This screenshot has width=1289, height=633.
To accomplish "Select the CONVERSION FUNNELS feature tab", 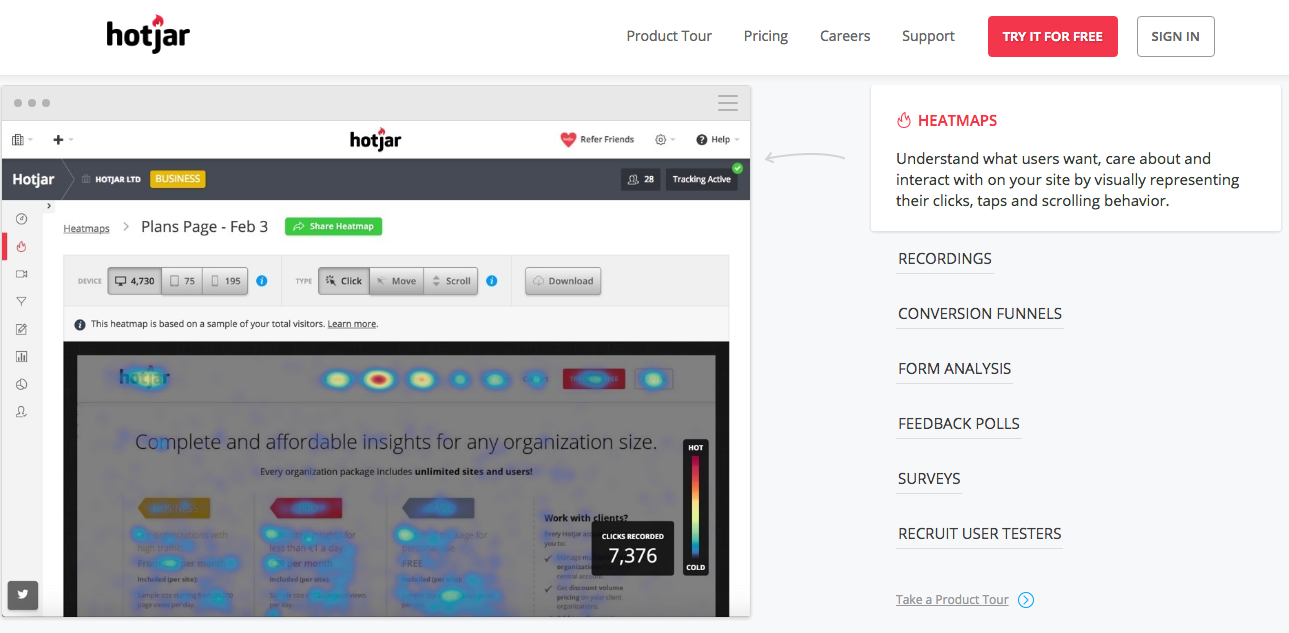I will (980, 314).
